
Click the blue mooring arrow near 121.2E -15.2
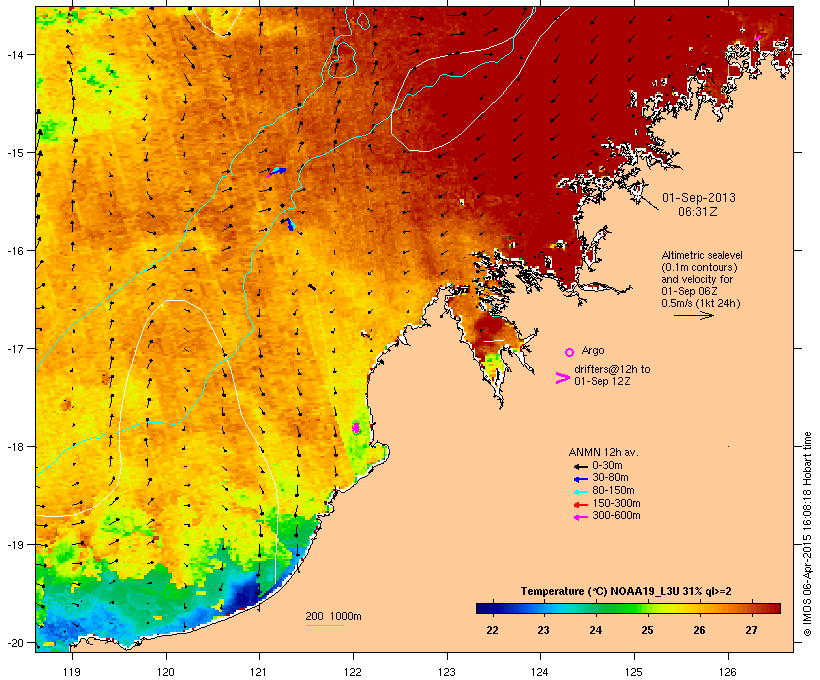[x=277, y=171]
